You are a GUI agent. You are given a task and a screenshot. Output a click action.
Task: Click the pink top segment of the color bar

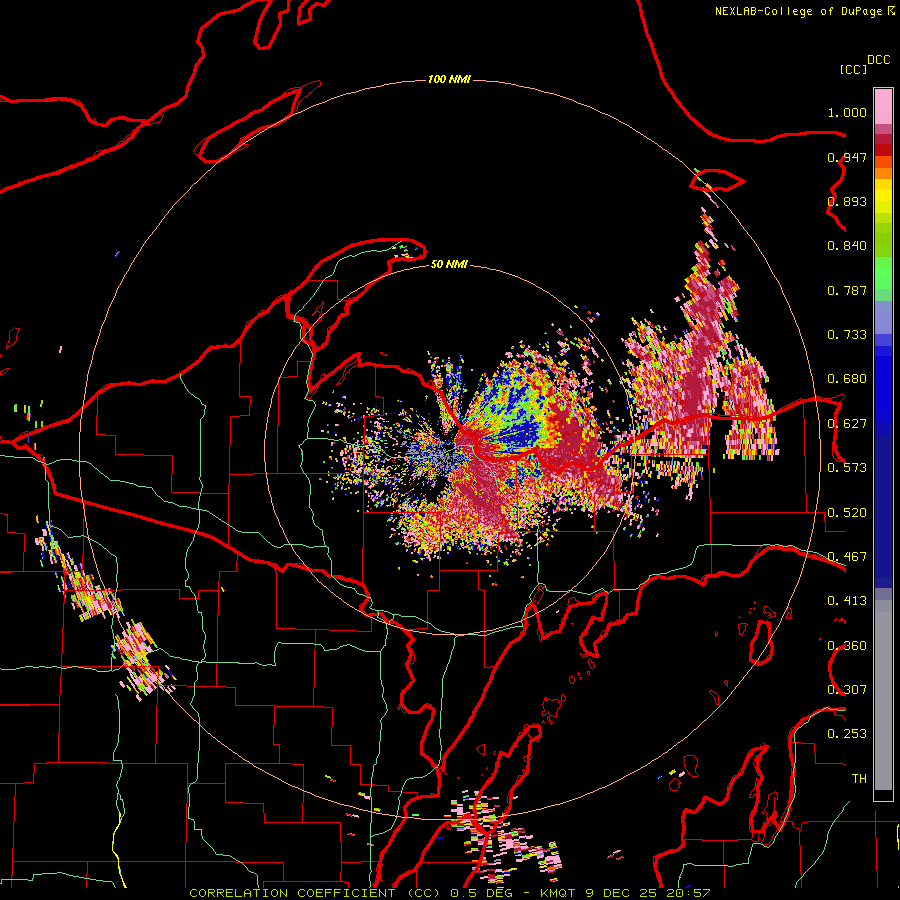click(883, 106)
